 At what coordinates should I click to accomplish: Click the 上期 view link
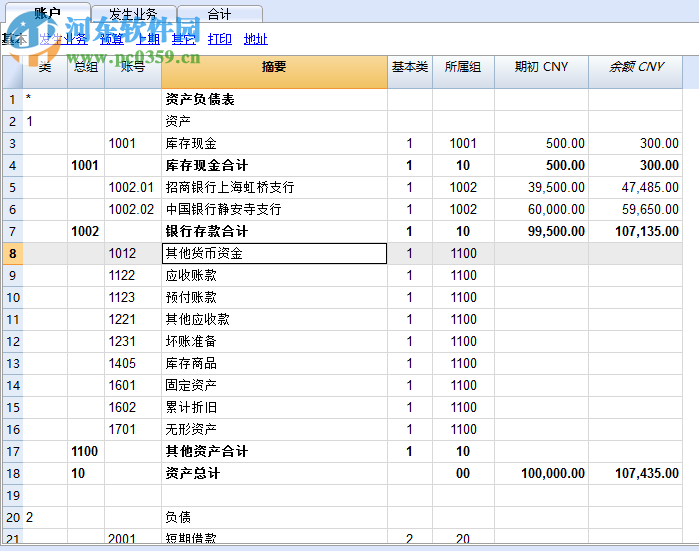[x=148, y=39]
